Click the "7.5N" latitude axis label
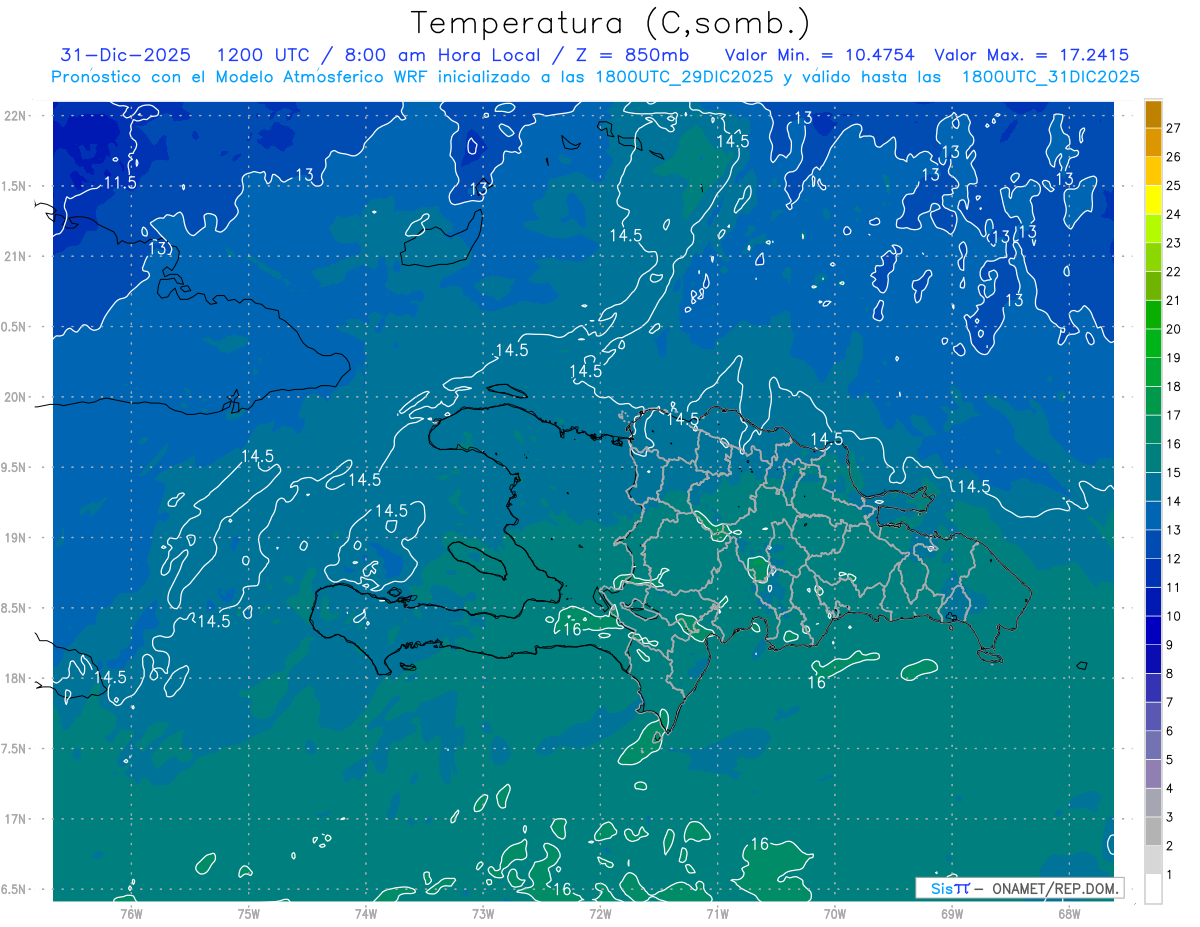This screenshot has height=927, width=1200. (x=14, y=749)
